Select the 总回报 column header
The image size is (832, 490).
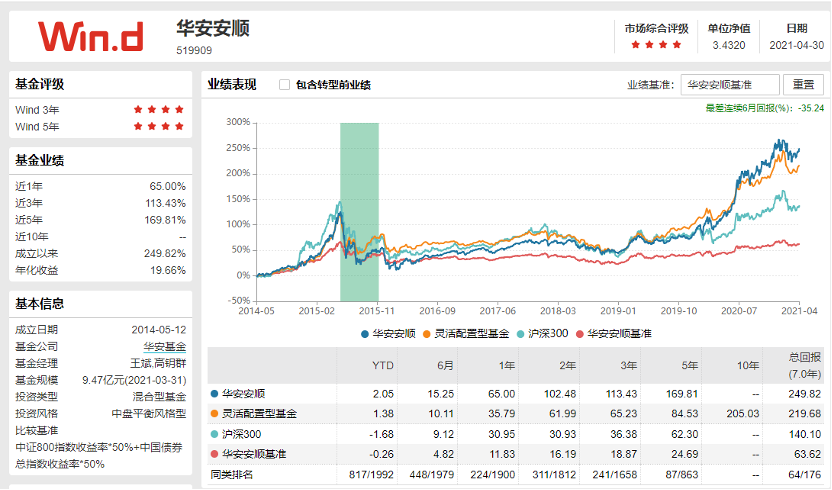coord(804,365)
